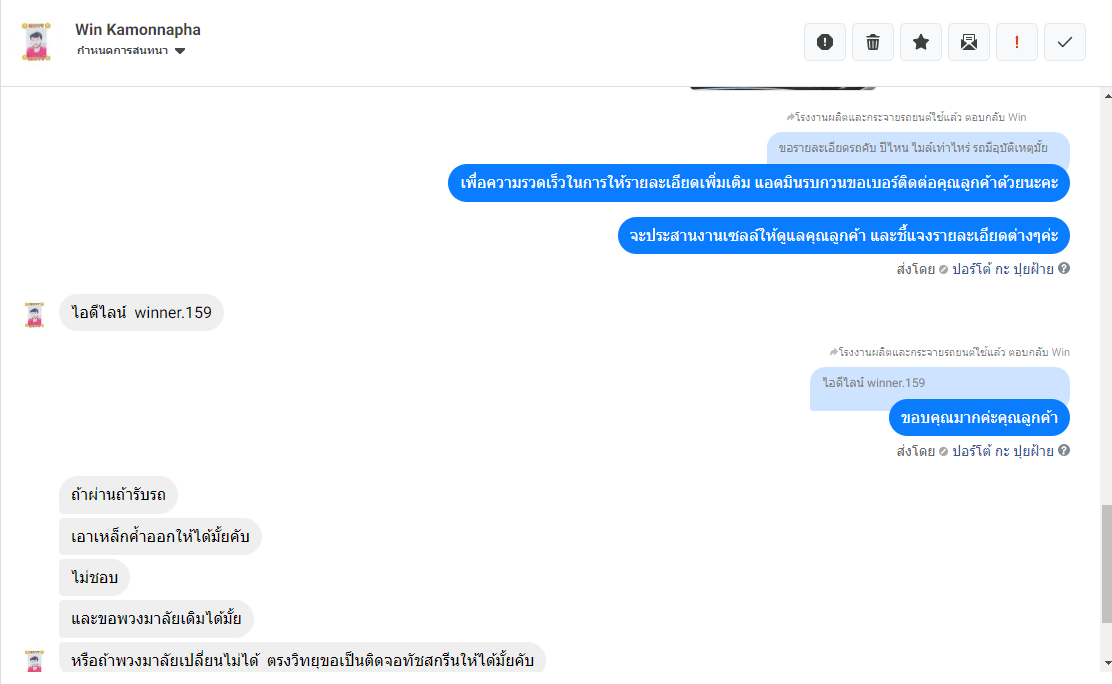Screen dimensions: 1112x684
Task: Click help icon beside second ส่งโดย line
Action: click(x=1064, y=450)
